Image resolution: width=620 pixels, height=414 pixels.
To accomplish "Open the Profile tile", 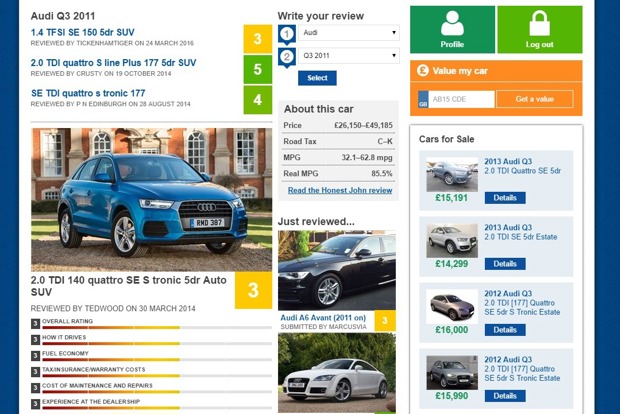I will (x=452, y=30).
